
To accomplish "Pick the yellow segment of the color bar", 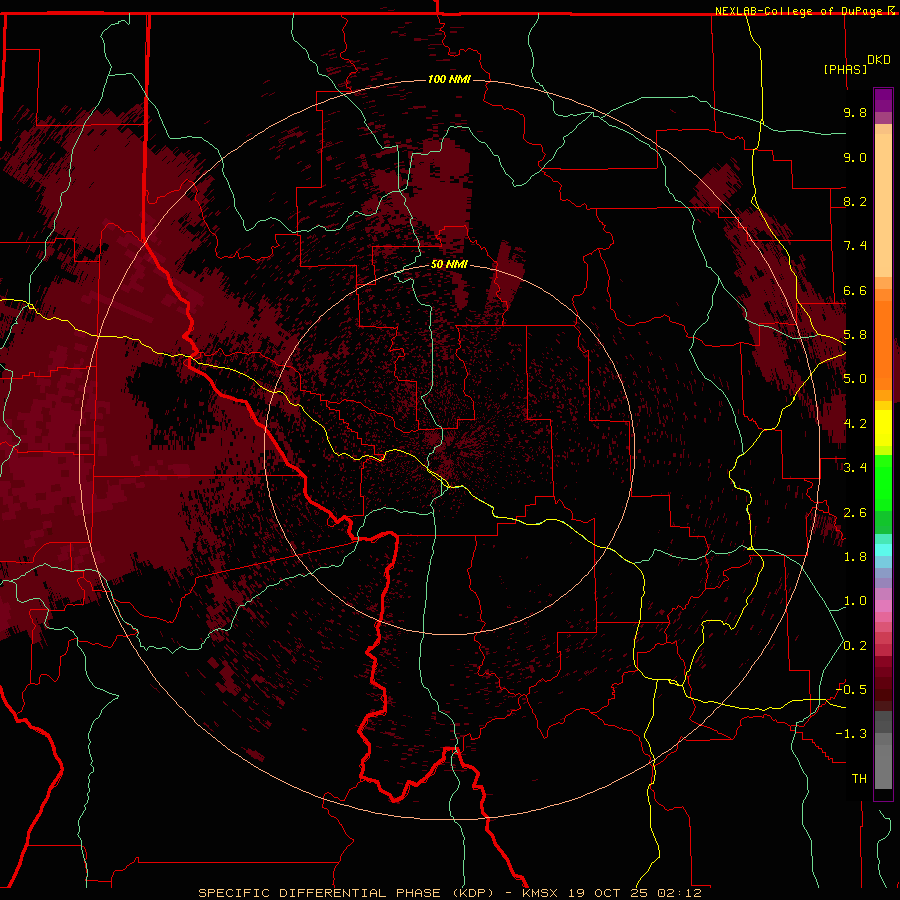I will pyautogui.click(x=883, y=428).
